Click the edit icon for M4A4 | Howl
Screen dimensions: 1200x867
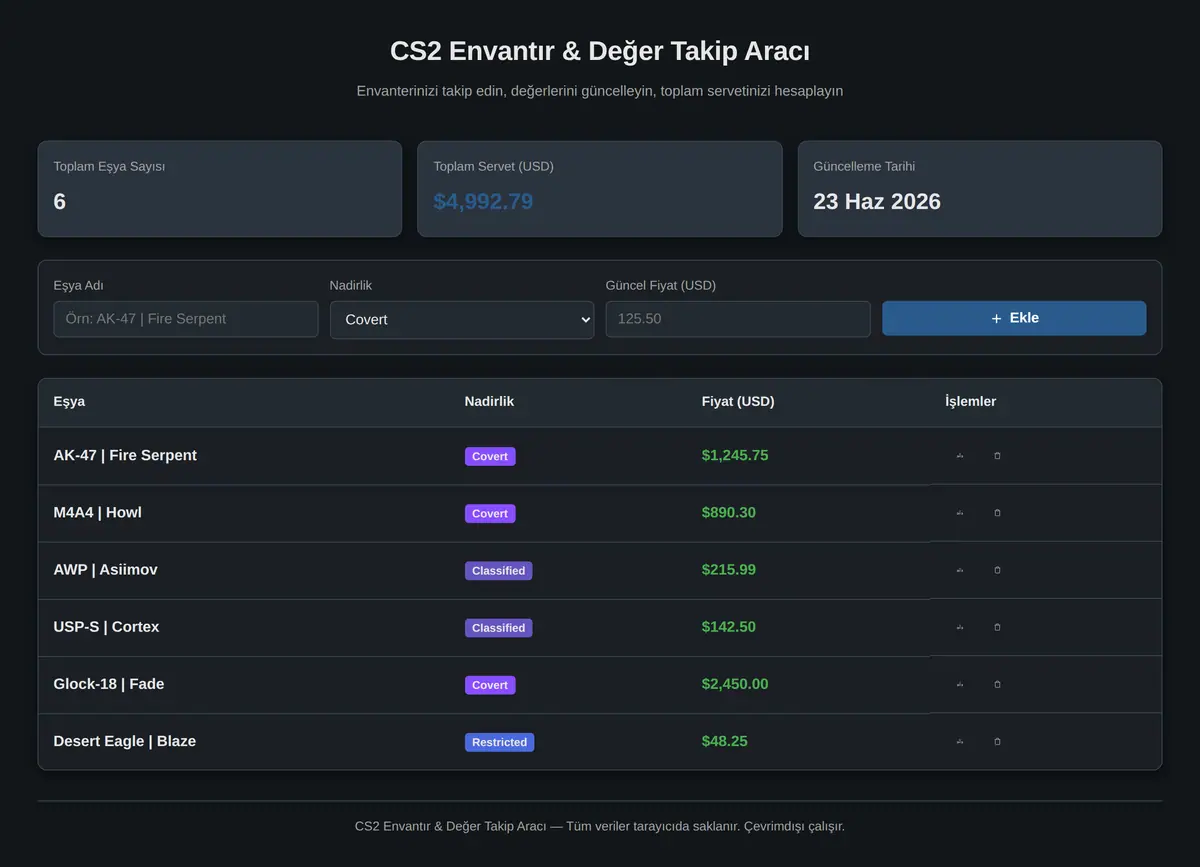(x=960, y=513)
